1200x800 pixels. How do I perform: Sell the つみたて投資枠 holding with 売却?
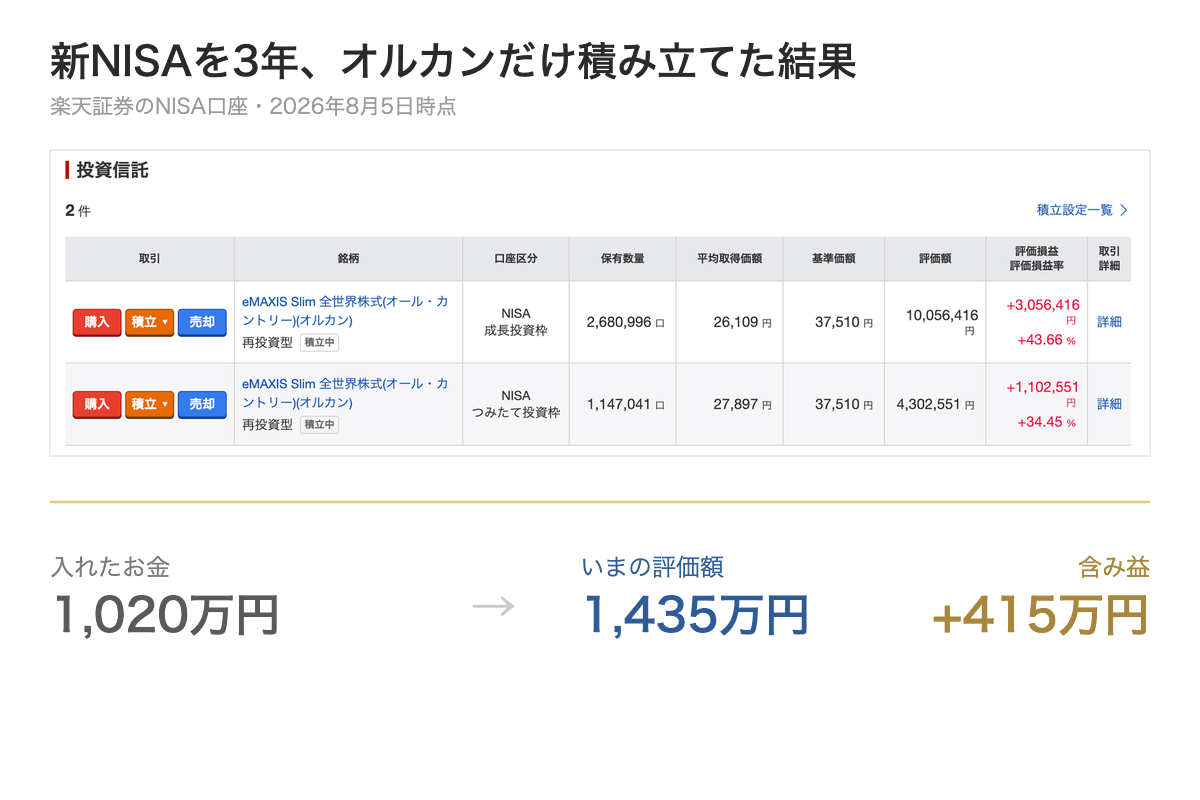[202, 404]
